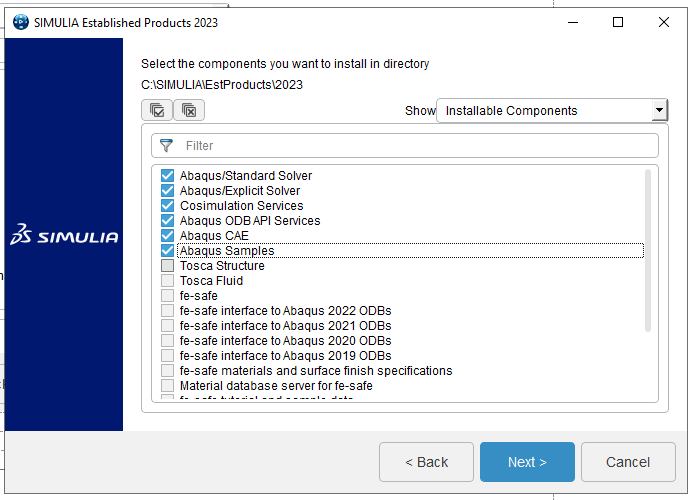The width and height of the screenshot is (696, 500).
Task: Toggle Cosimulation Services checkbox
Action: point(167,206)
